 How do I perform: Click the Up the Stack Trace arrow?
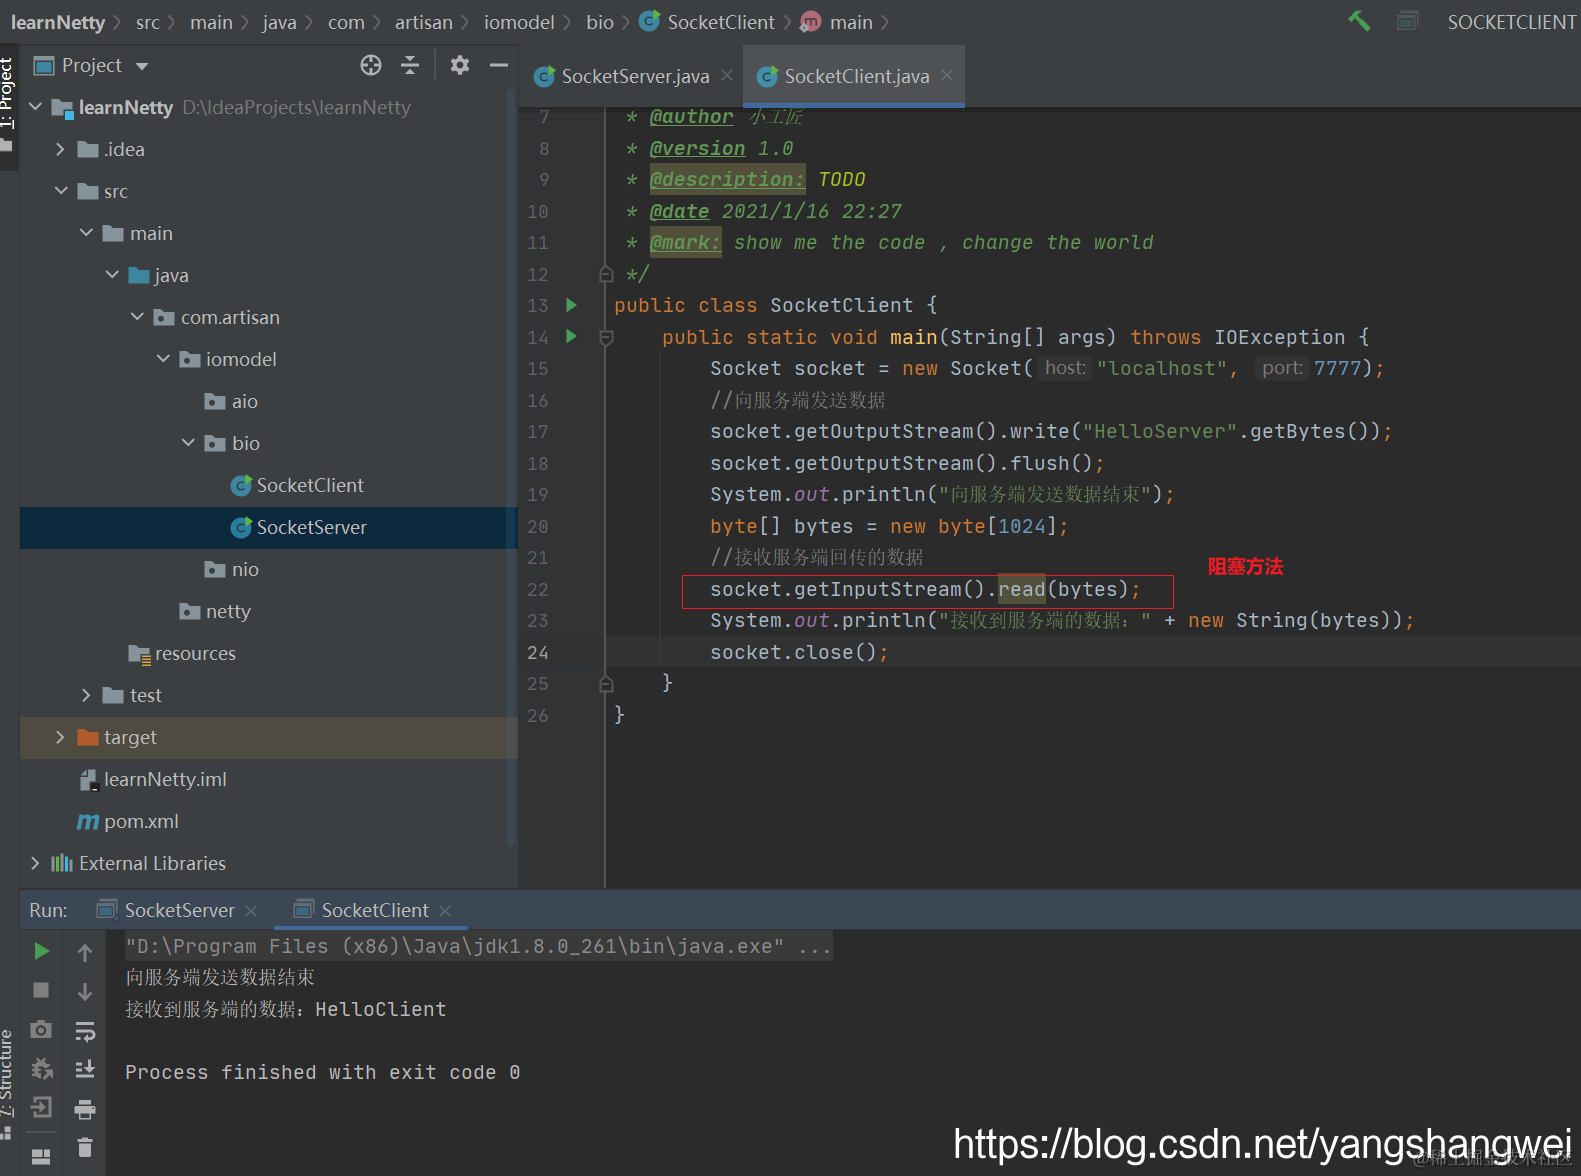tap(85, 953)
